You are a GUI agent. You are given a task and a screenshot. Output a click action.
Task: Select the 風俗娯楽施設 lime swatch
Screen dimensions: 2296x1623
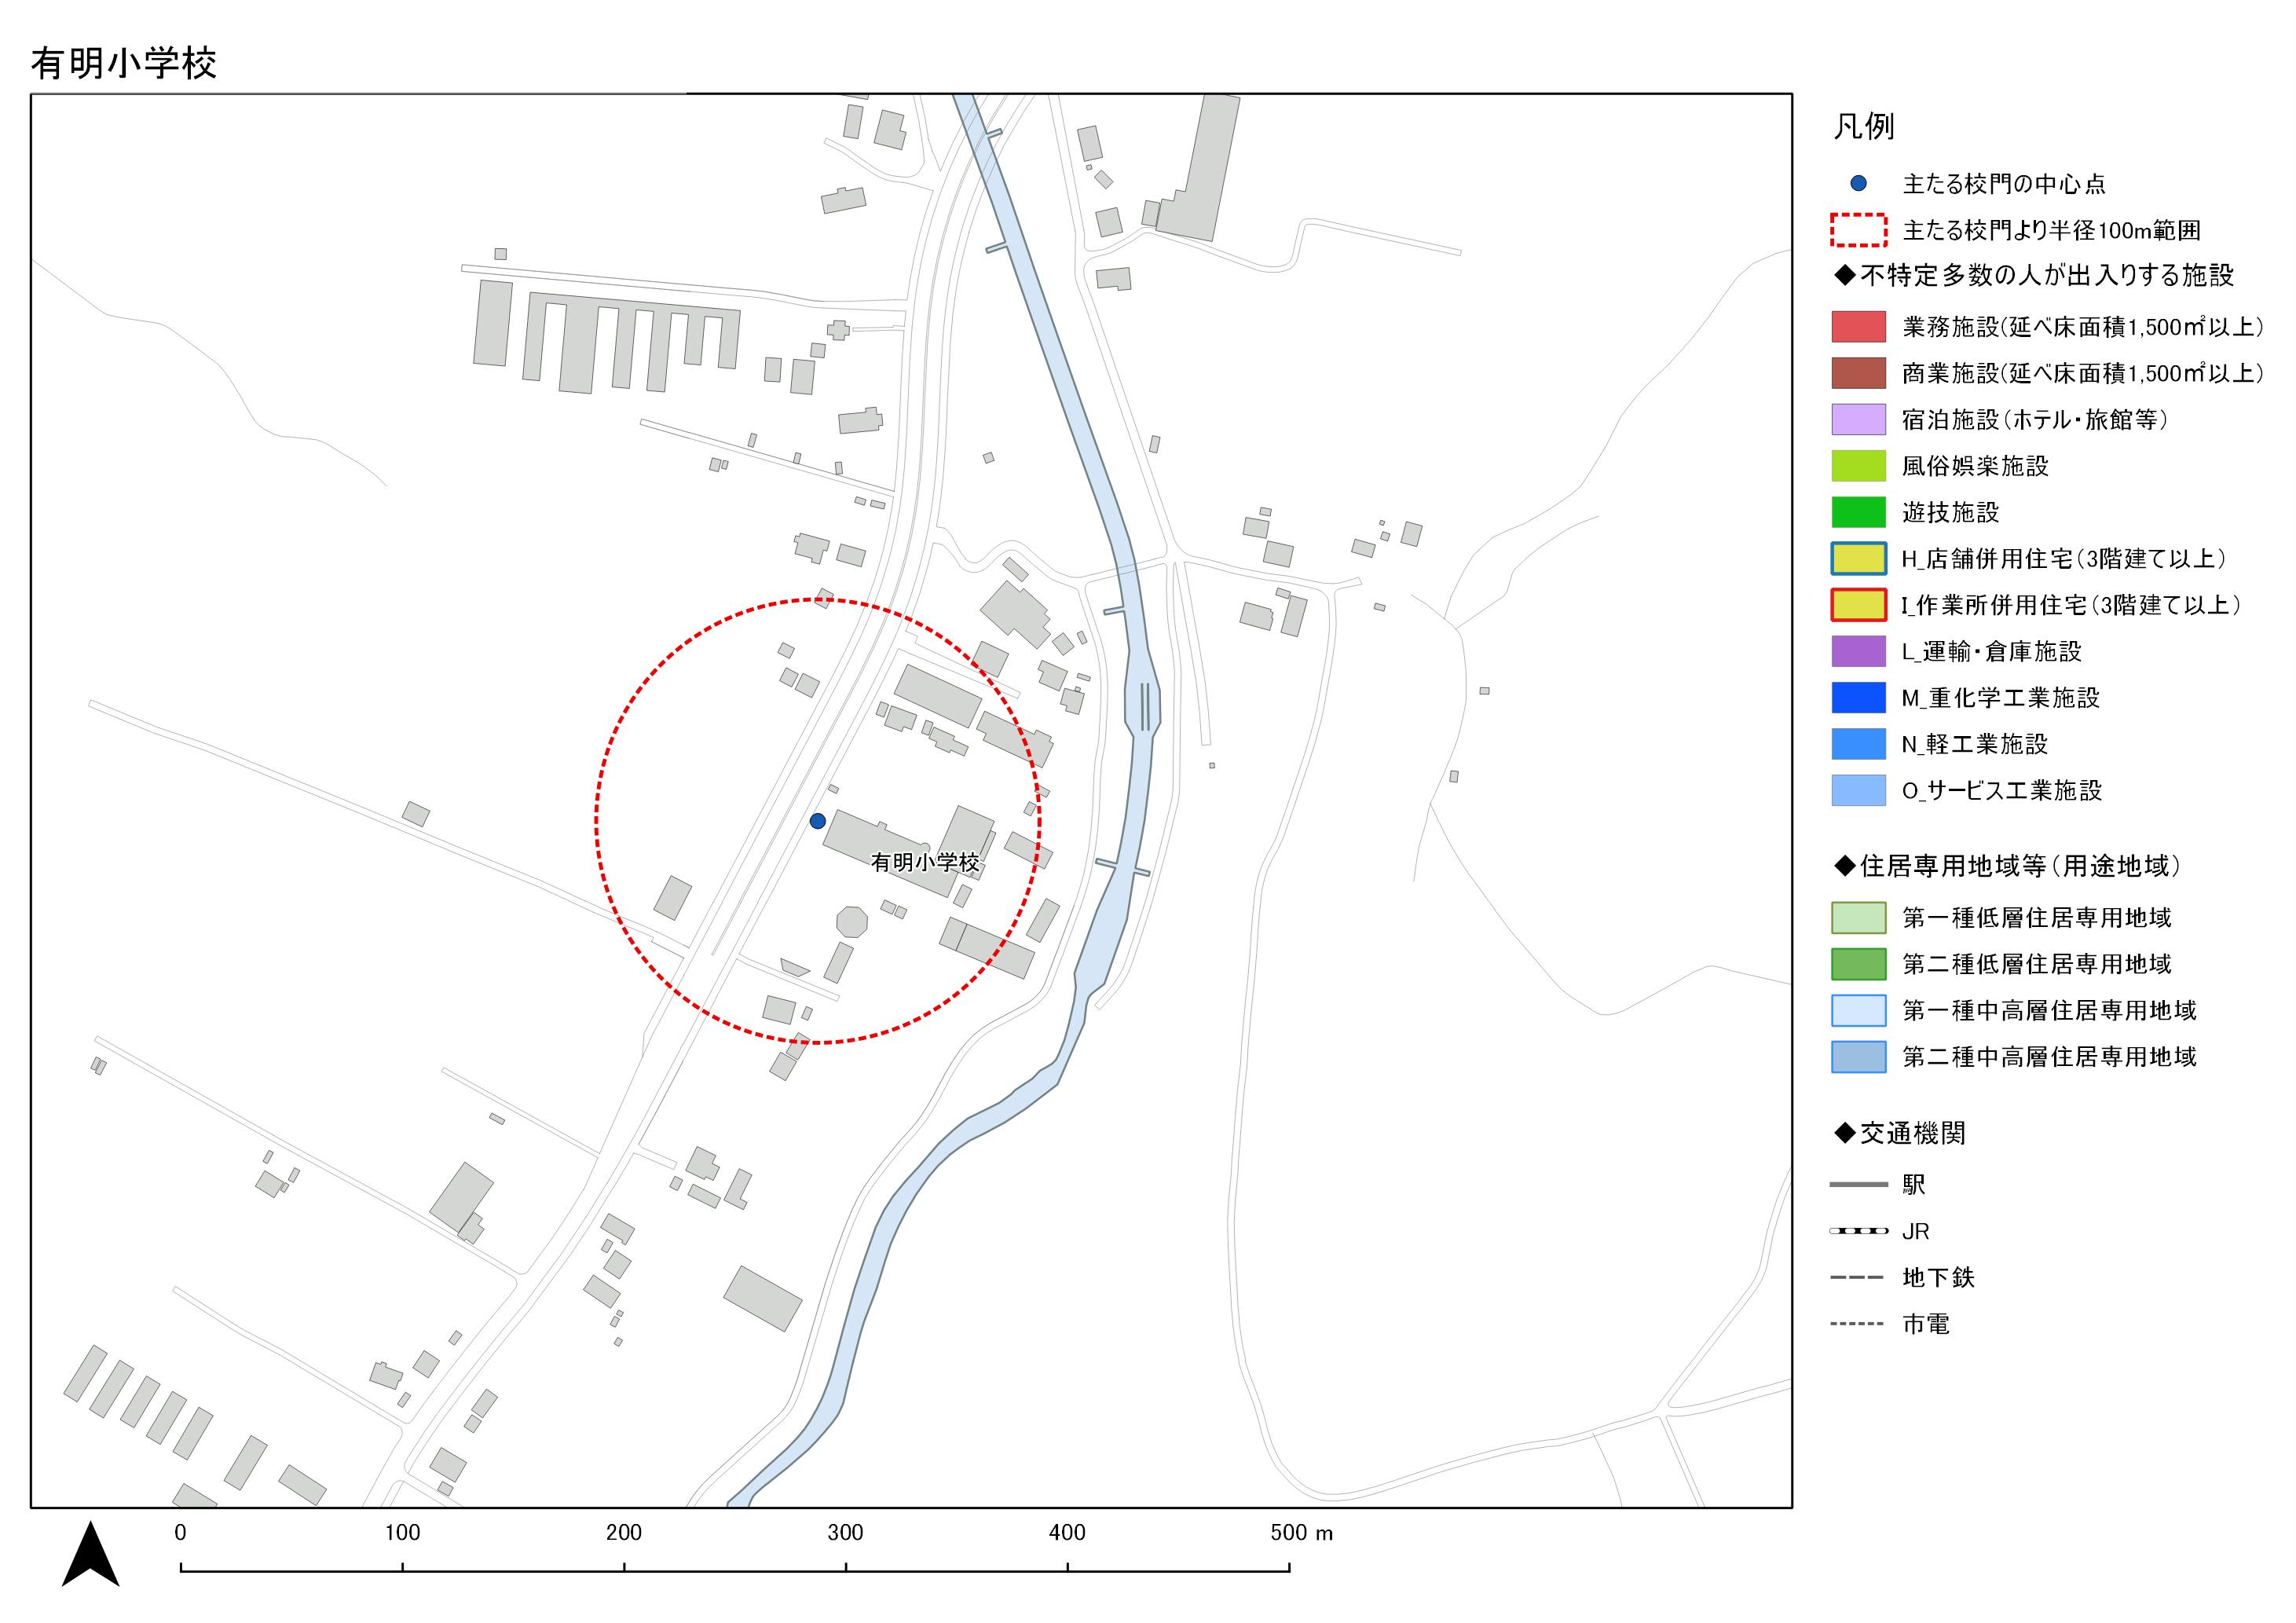[x=1859, y=466]
